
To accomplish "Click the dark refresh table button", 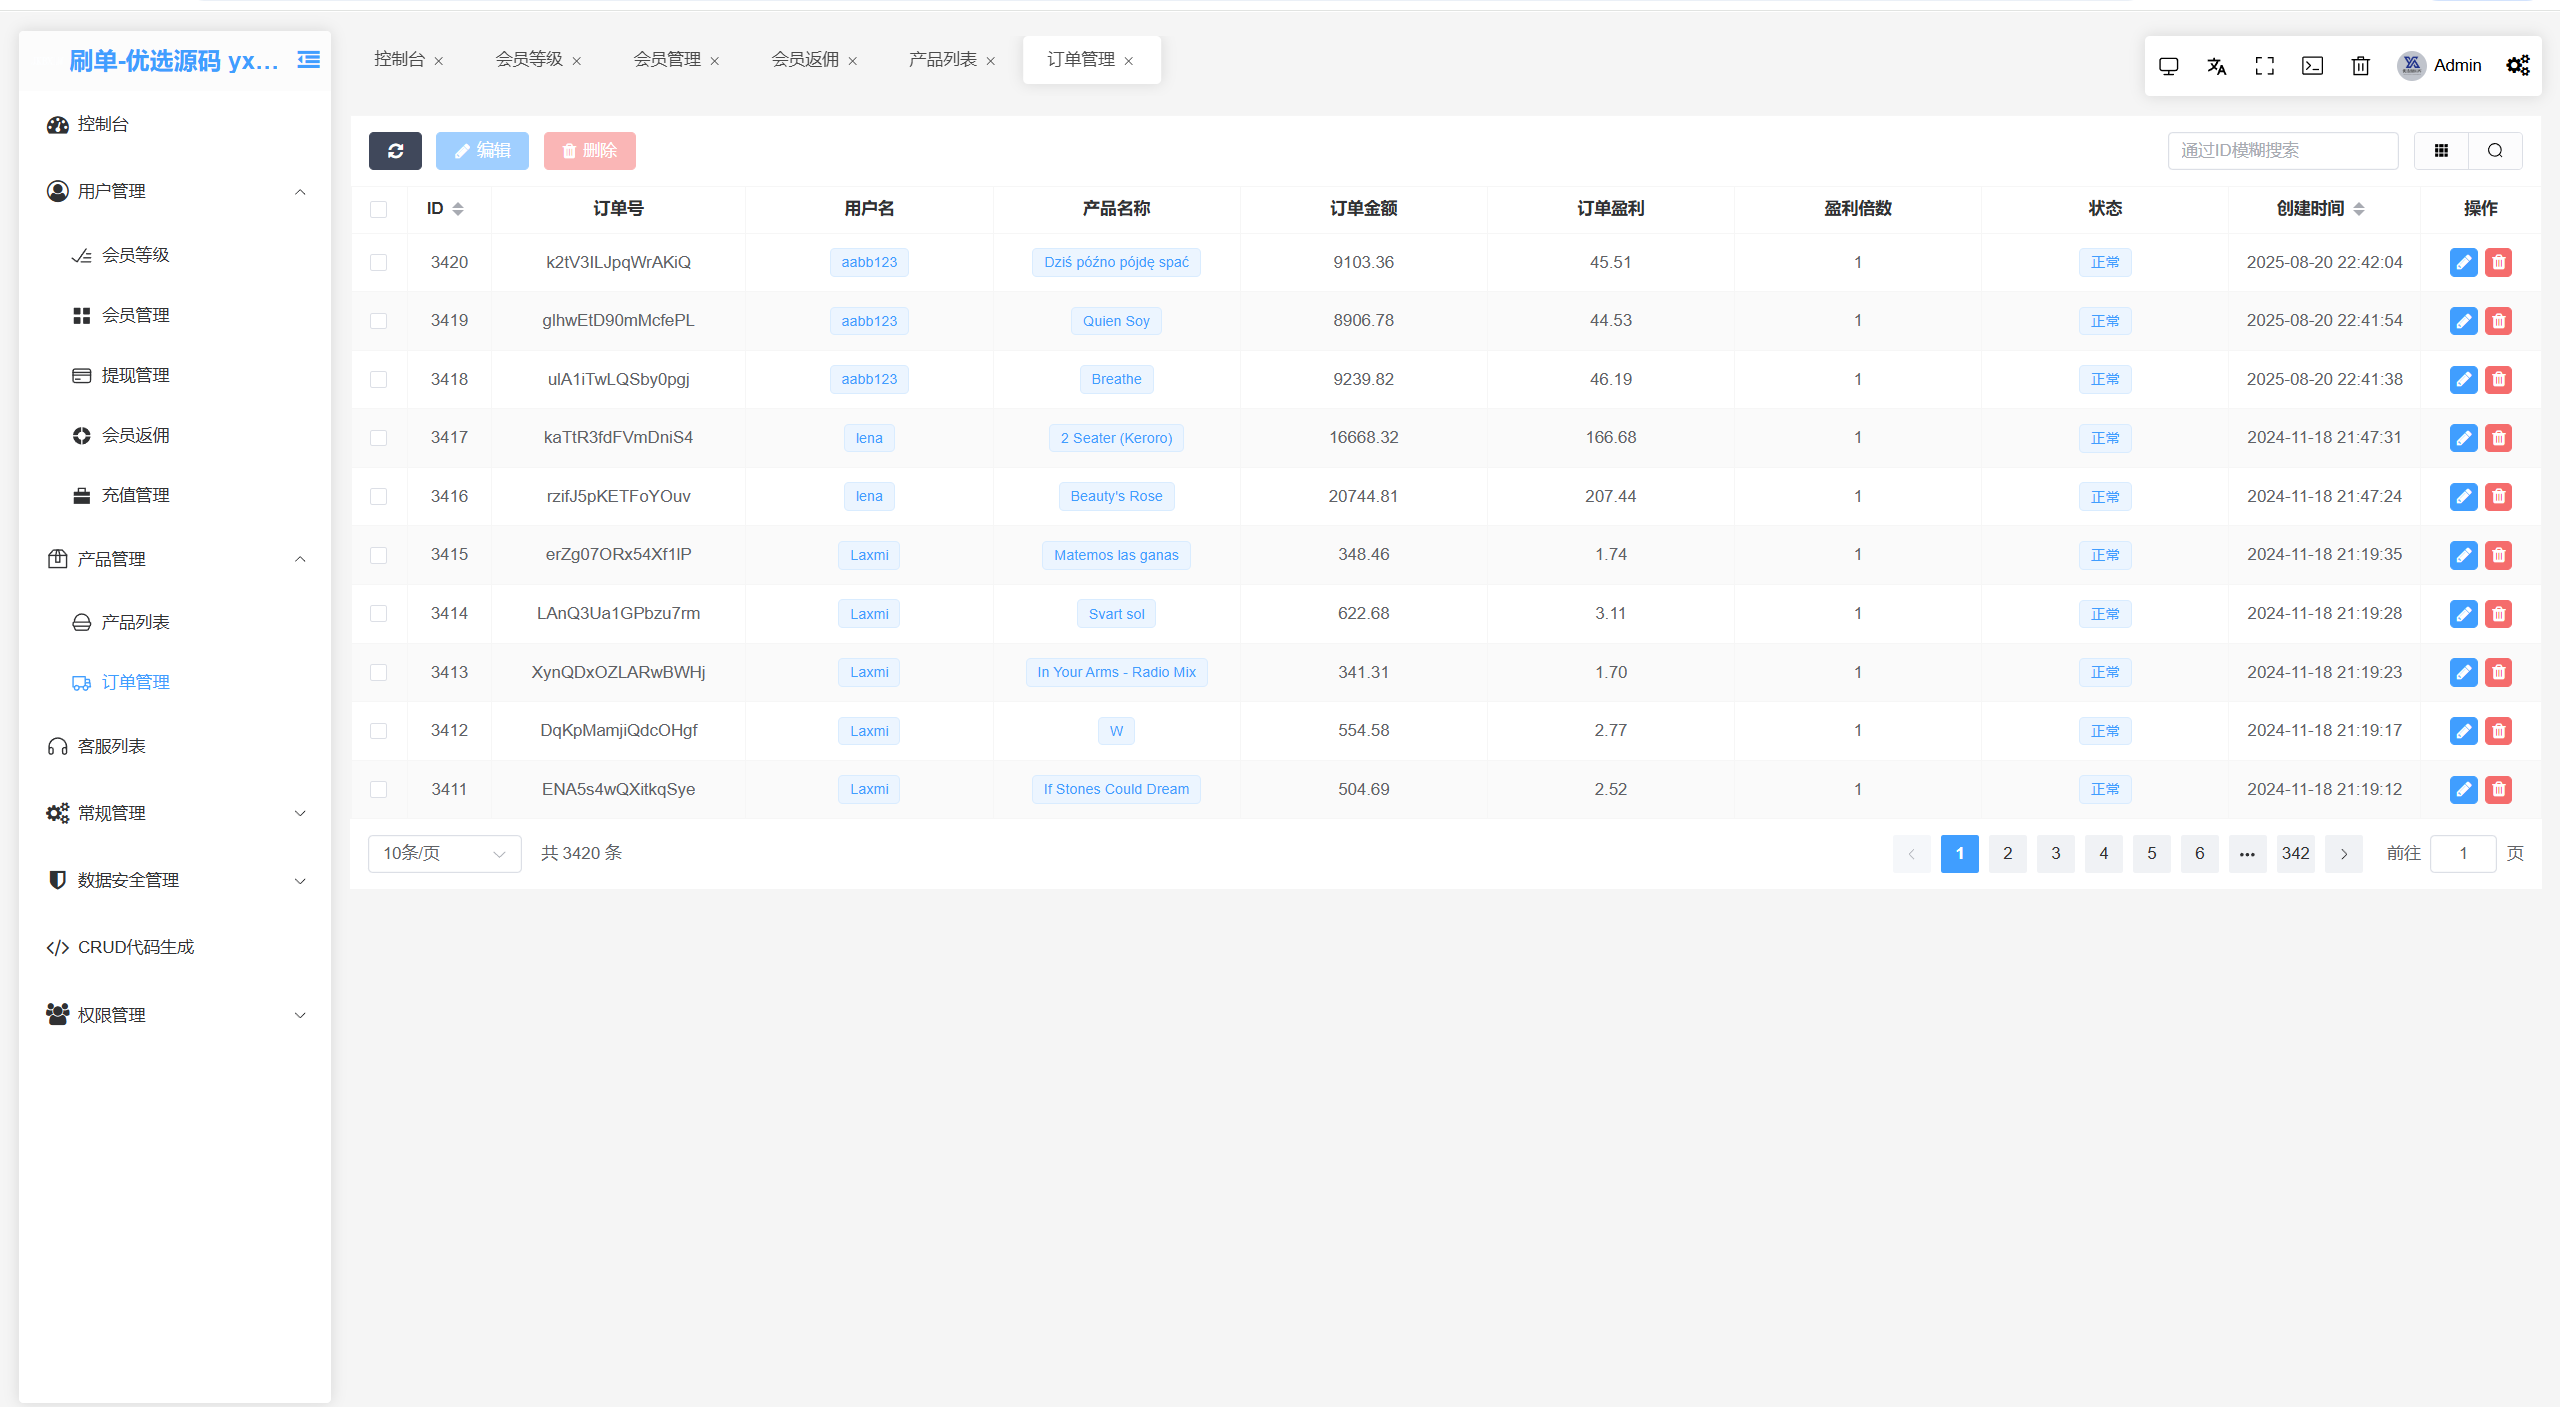I will pos(395,151).
